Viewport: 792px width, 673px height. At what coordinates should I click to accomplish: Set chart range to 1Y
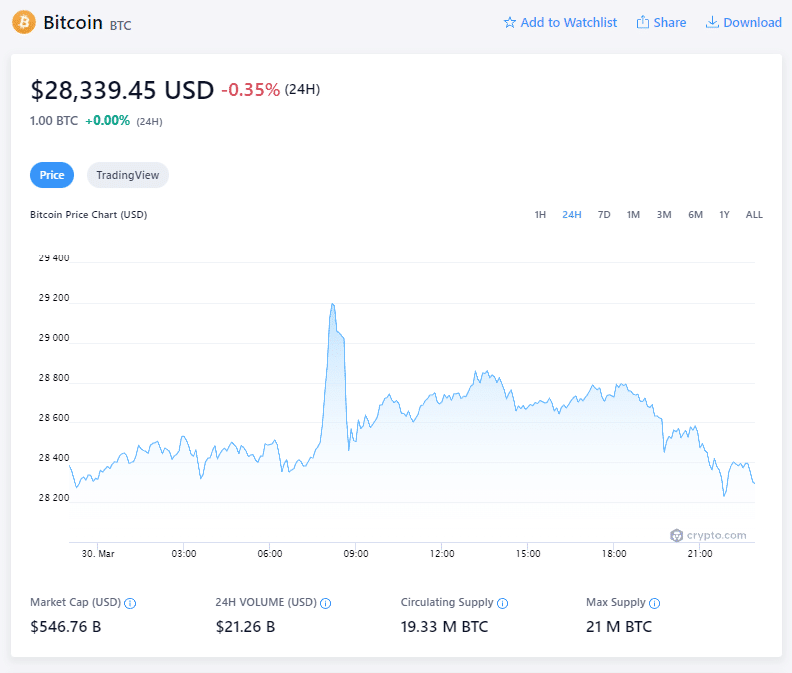tap(724, 215)
